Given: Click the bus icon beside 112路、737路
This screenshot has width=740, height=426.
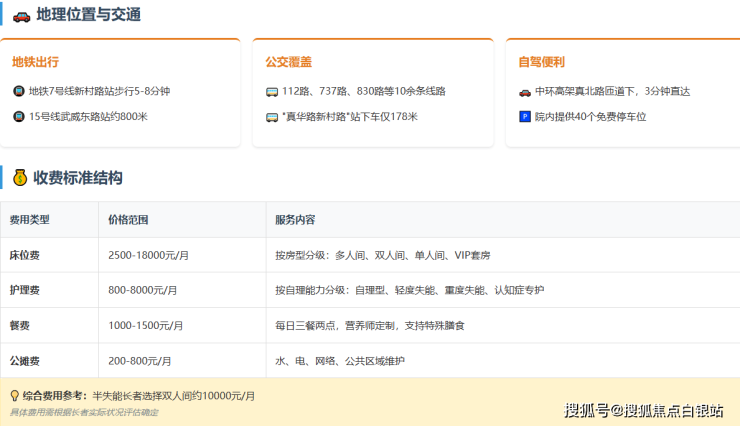Looking at the screenshot, I should pyautogui.click(x=272, y=92).
